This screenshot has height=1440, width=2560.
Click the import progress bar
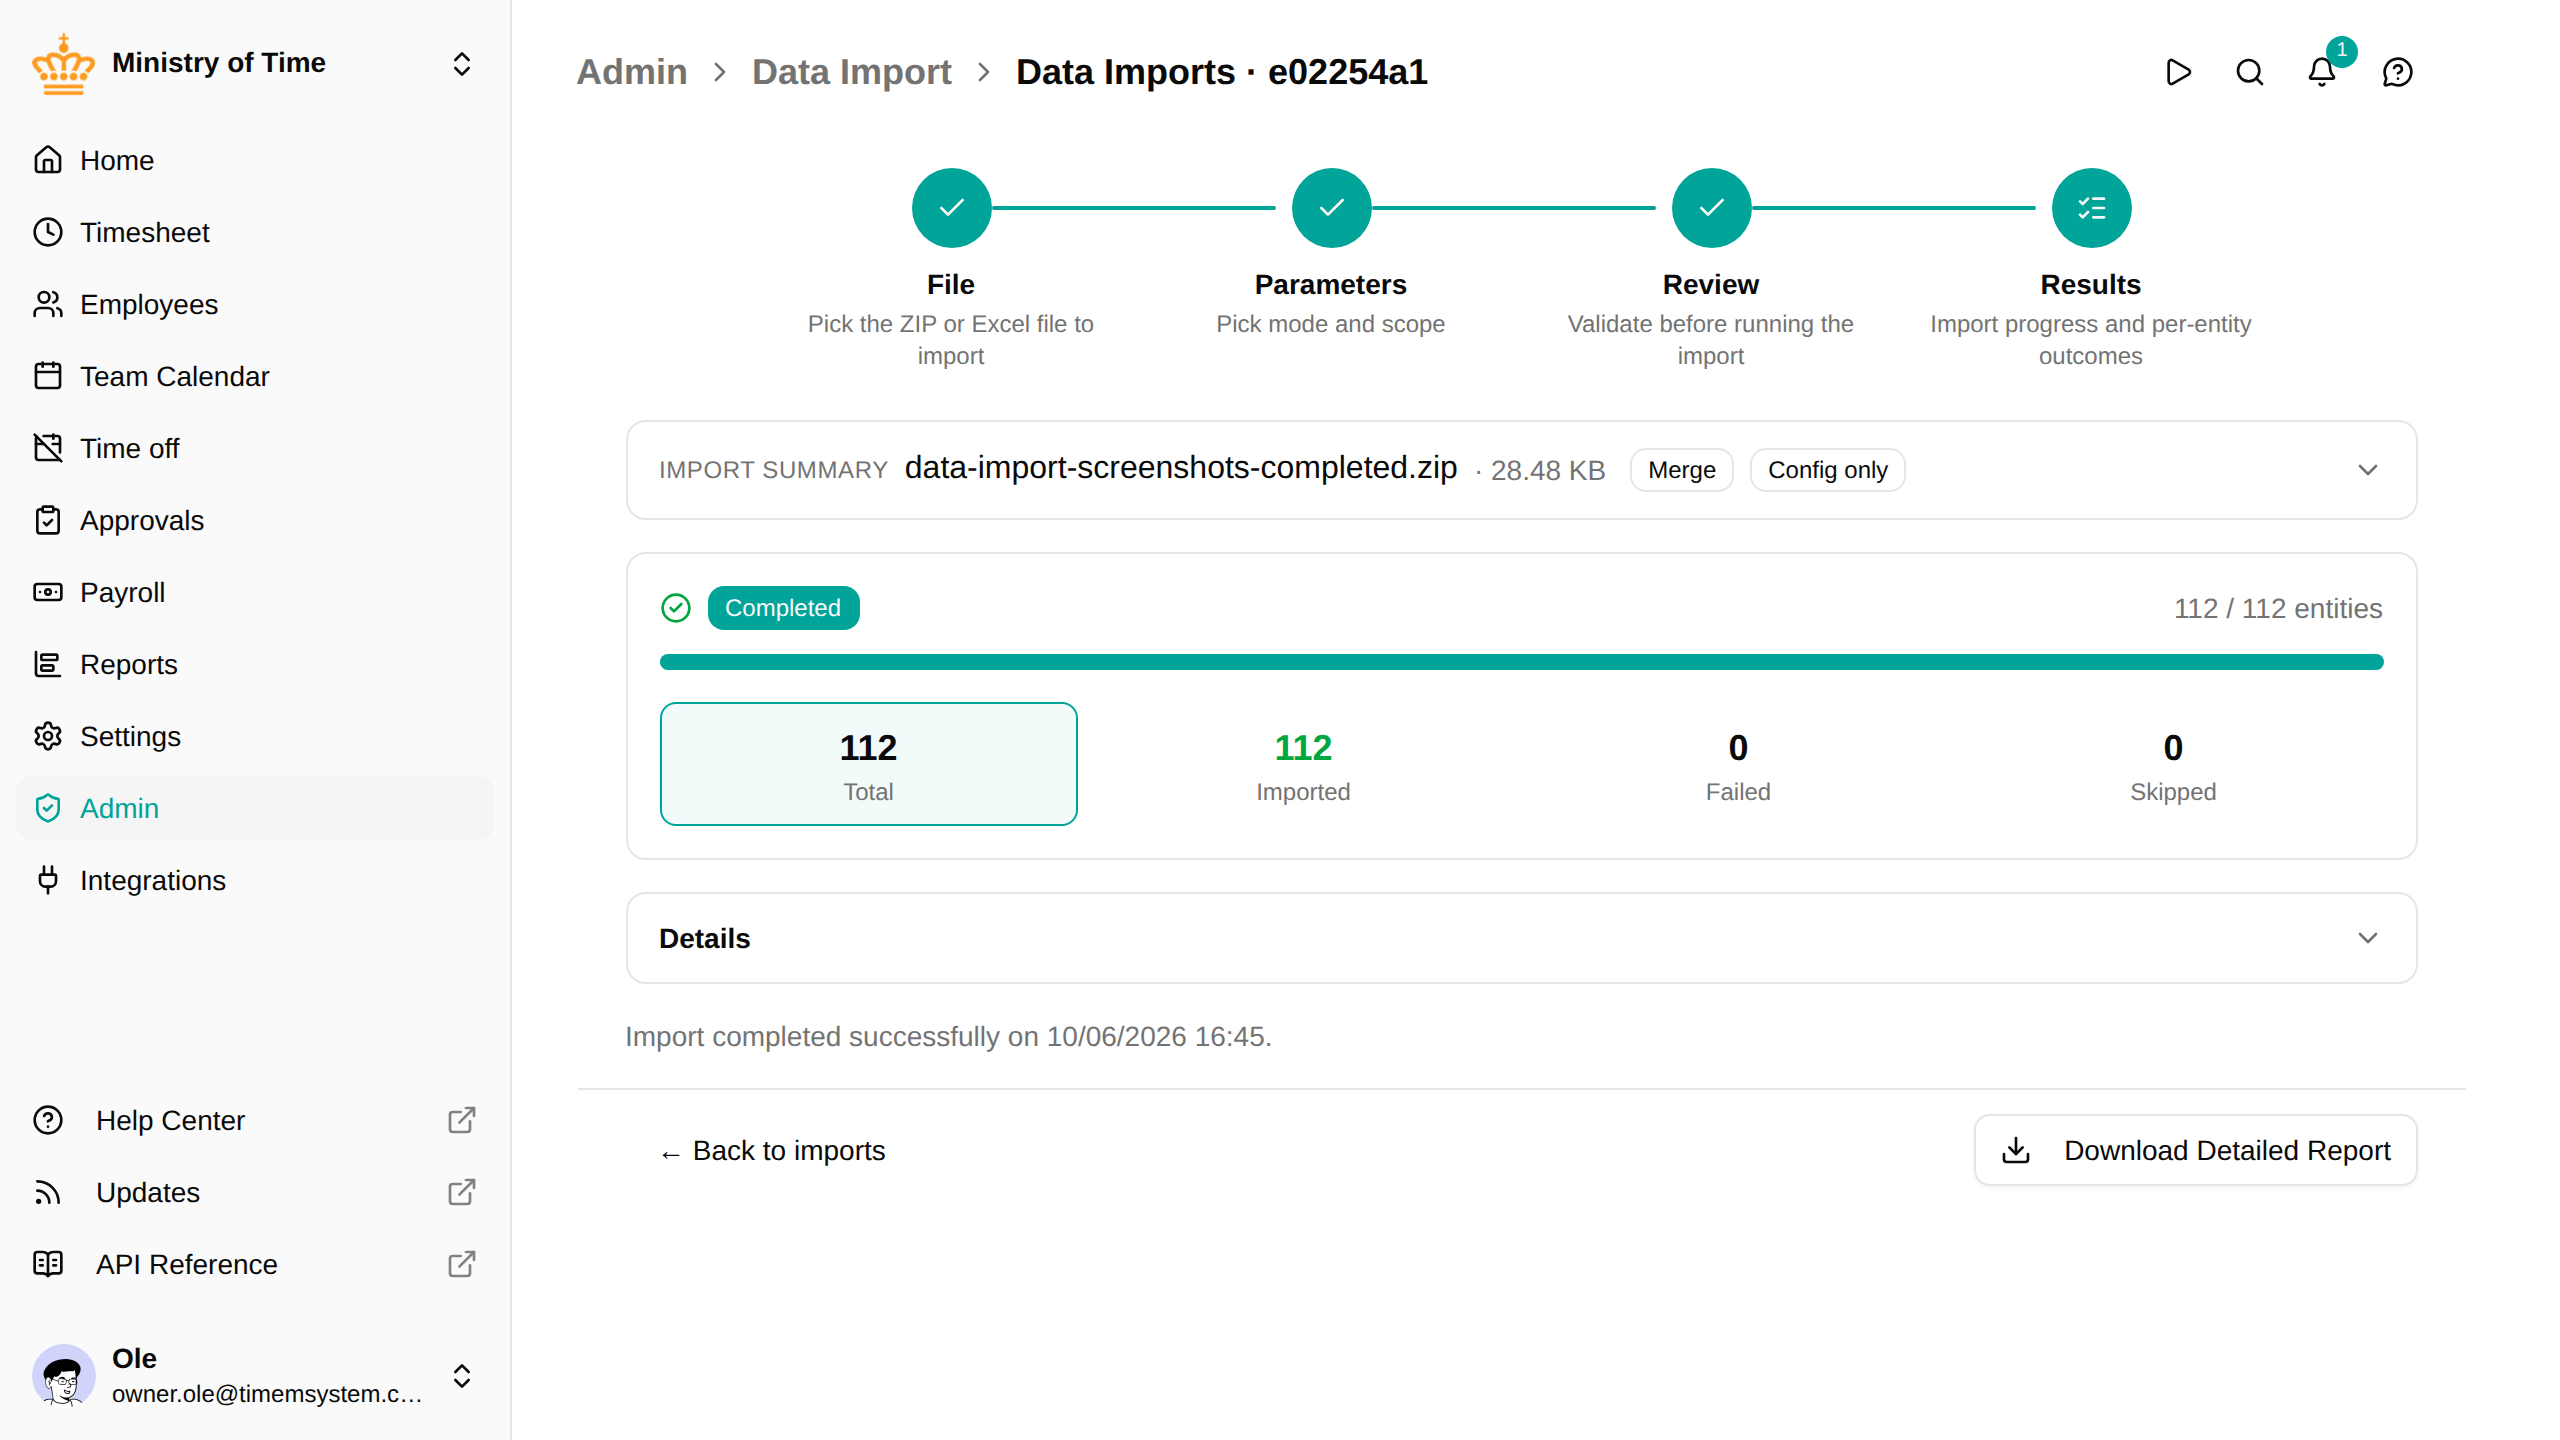1521,662
